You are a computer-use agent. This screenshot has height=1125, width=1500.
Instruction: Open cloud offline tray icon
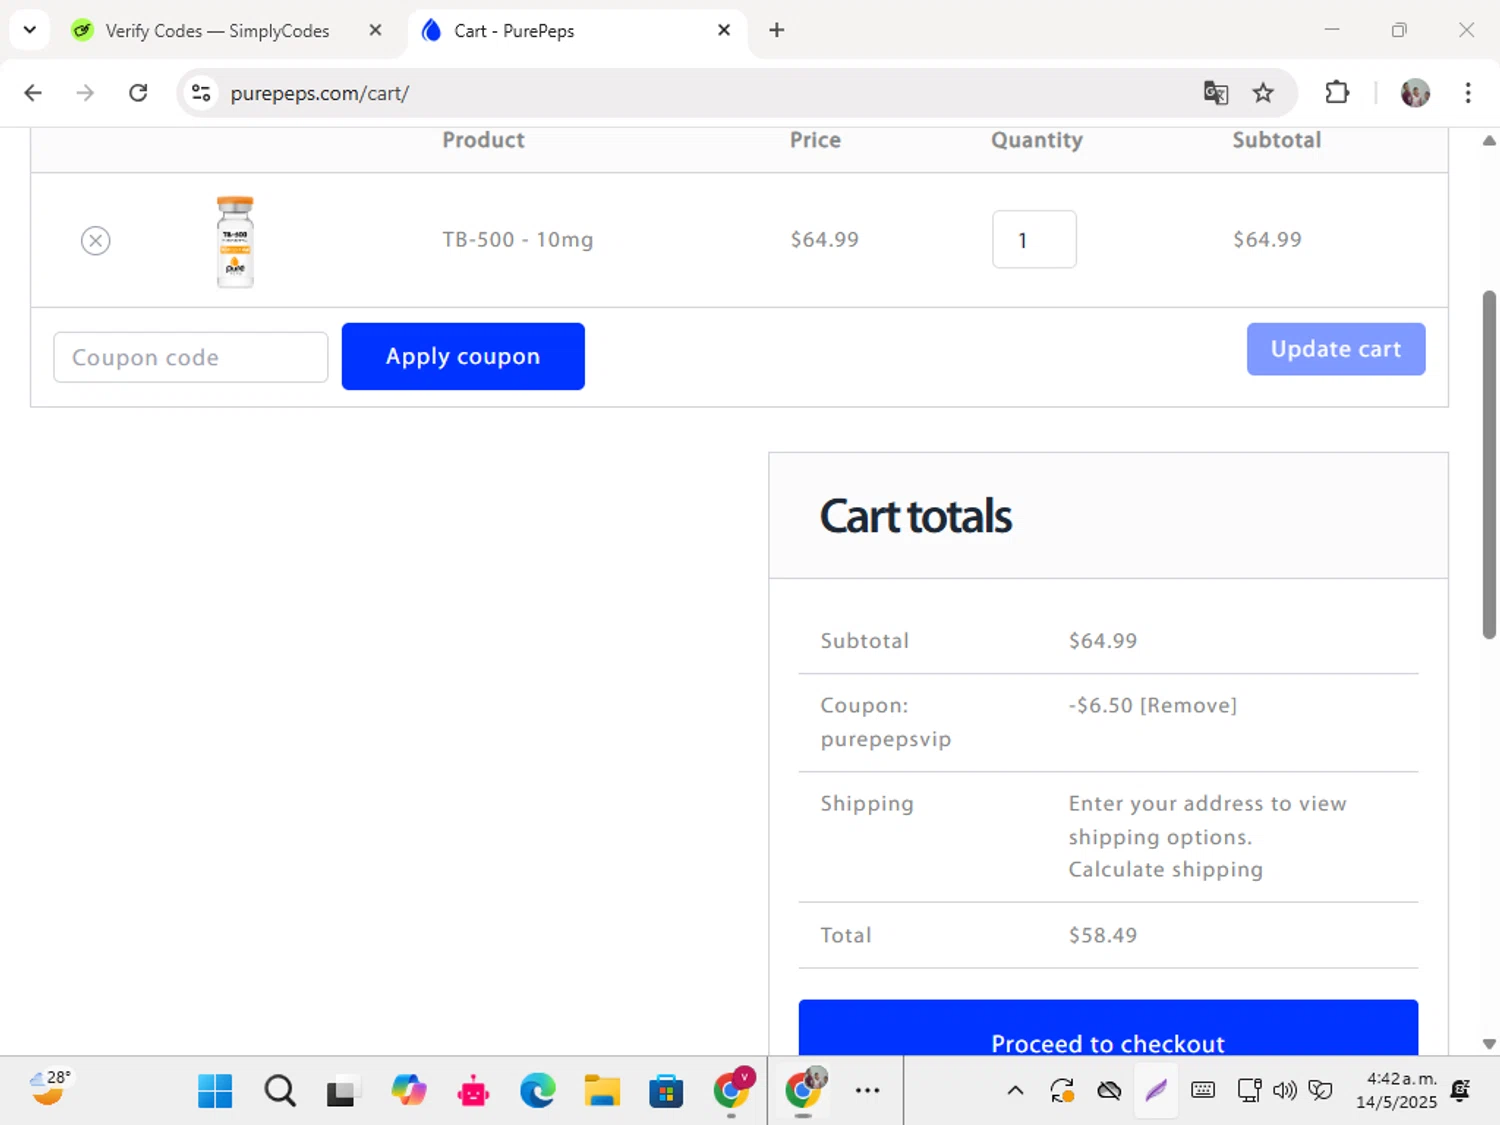coord(1109,1091)
